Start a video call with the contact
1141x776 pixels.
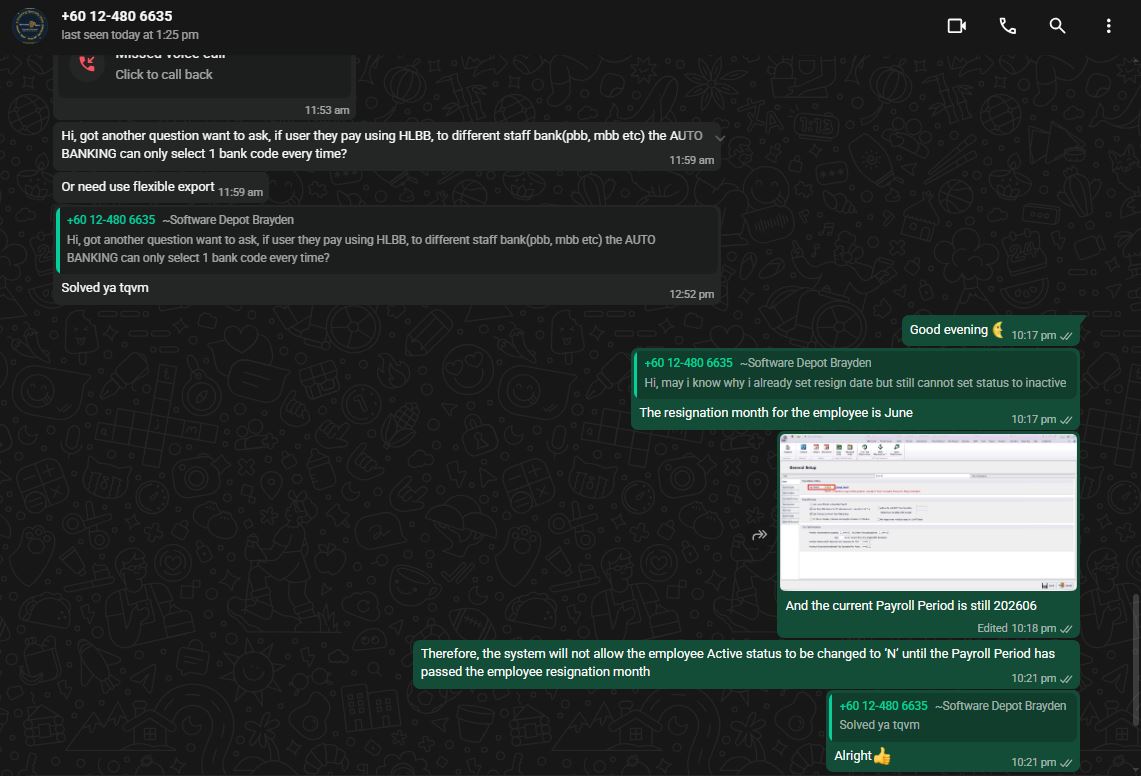click(x=956, y=26)
